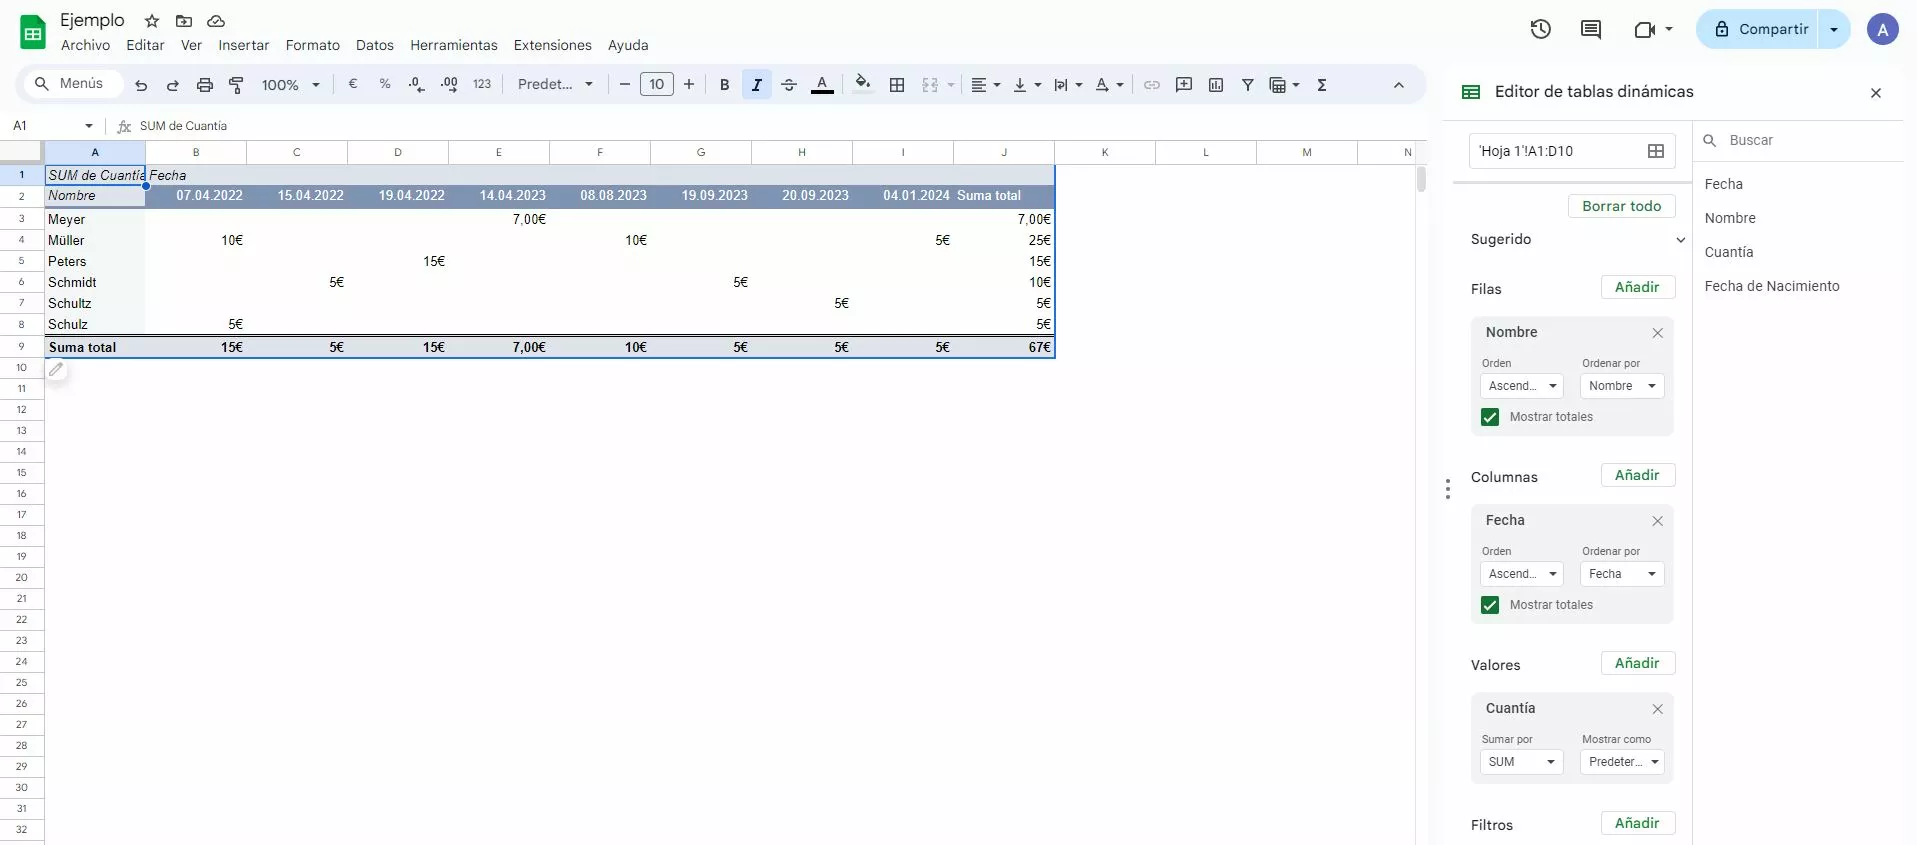Create a filter with funnel icon
The width and height of the screenshot is (1917, 845).
pos(1248,85)
